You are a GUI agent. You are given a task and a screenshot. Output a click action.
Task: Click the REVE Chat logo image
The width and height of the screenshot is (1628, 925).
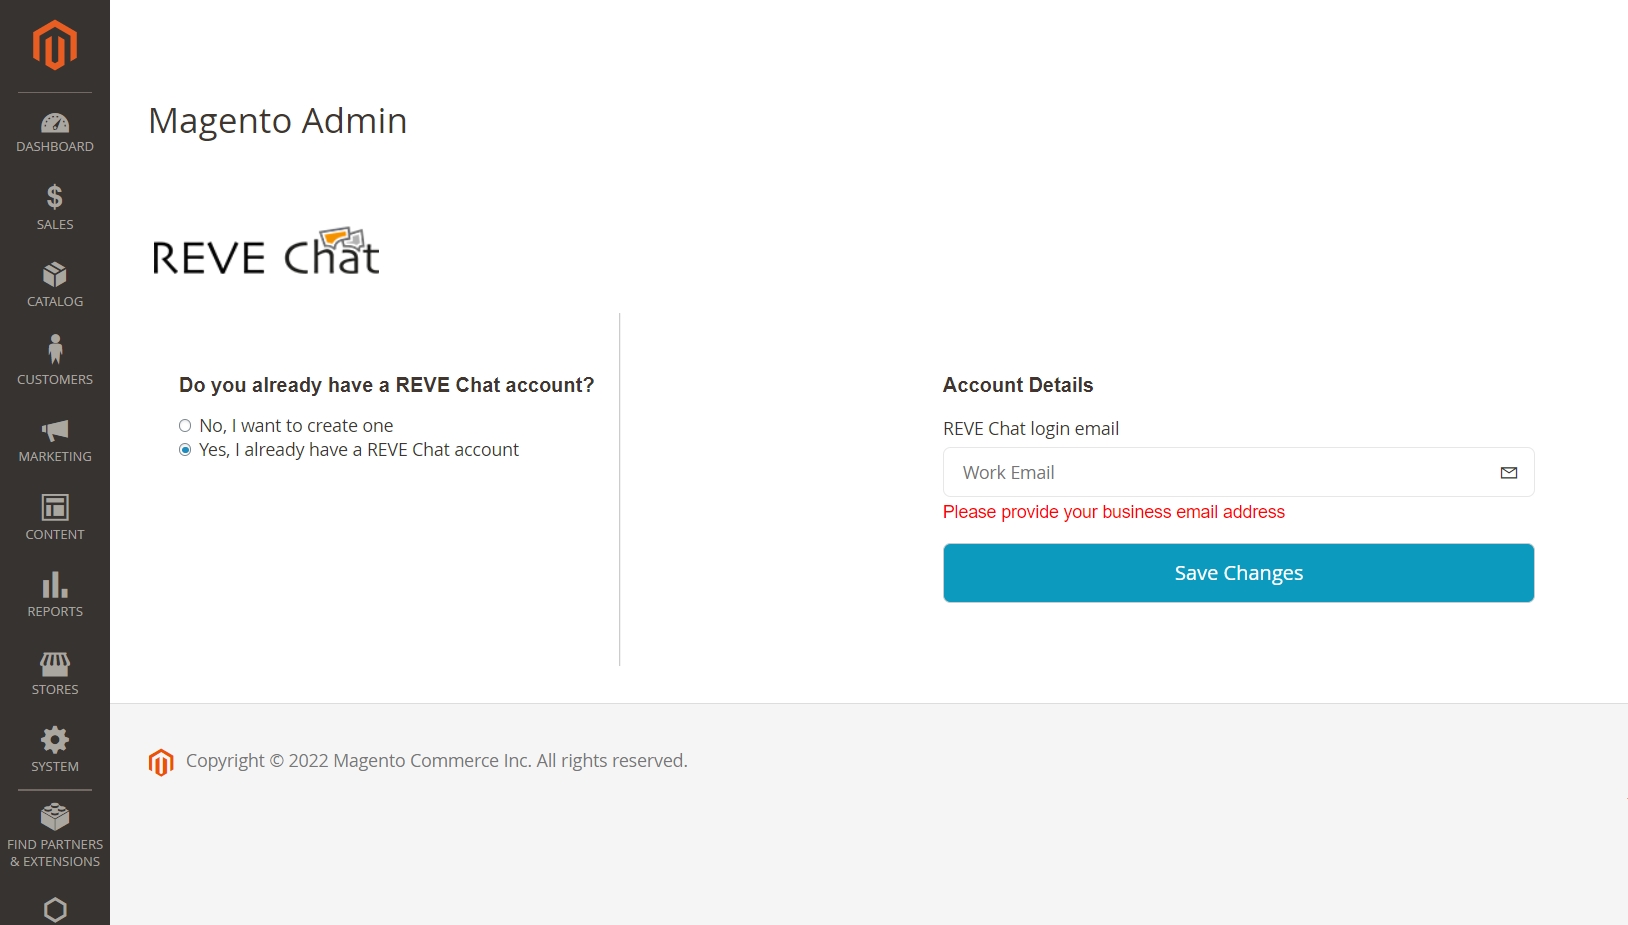(266, 252)
